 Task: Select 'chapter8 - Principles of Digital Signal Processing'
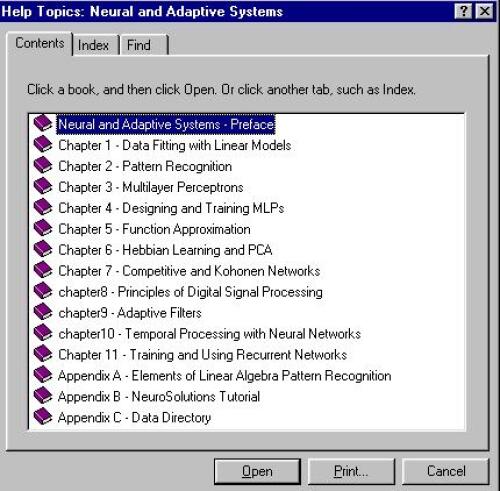(x=190, y=292)
